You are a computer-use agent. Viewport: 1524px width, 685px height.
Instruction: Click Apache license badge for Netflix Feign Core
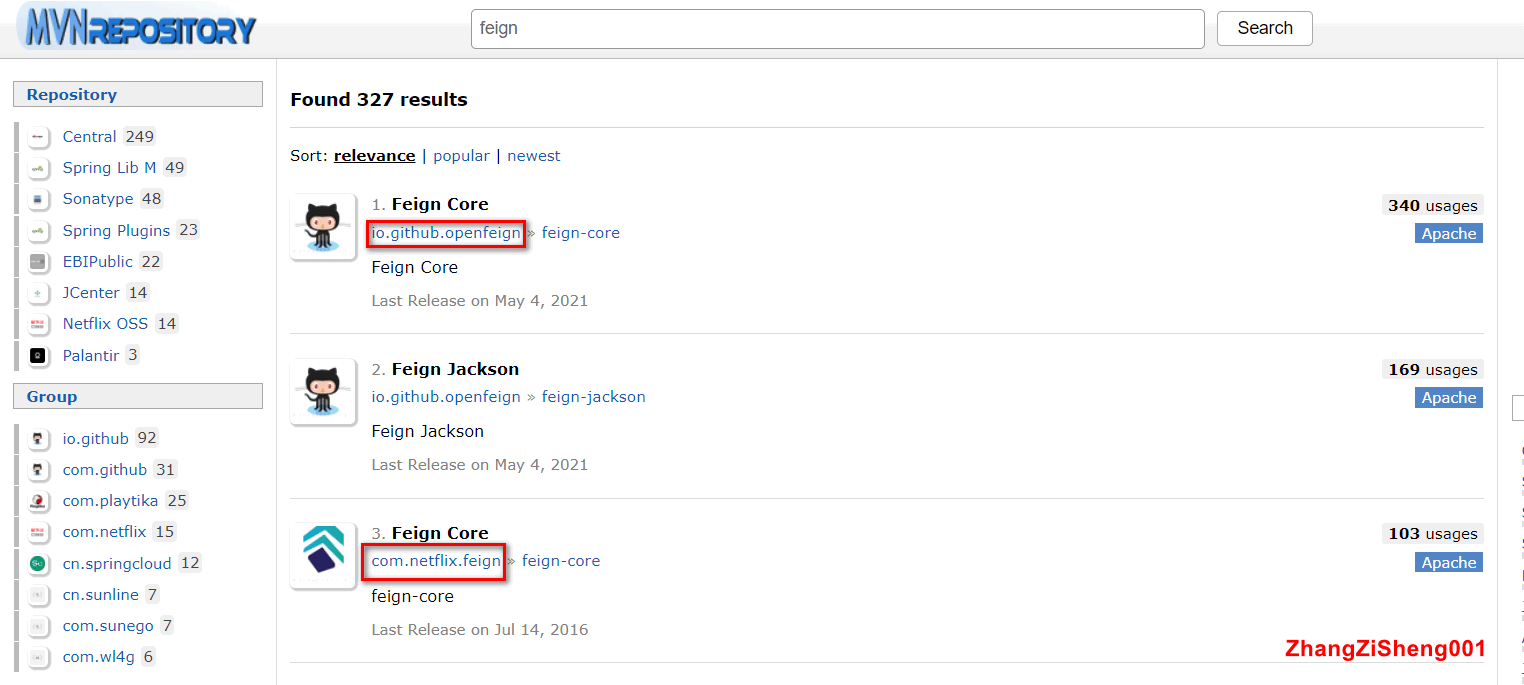click(1449, 562)
